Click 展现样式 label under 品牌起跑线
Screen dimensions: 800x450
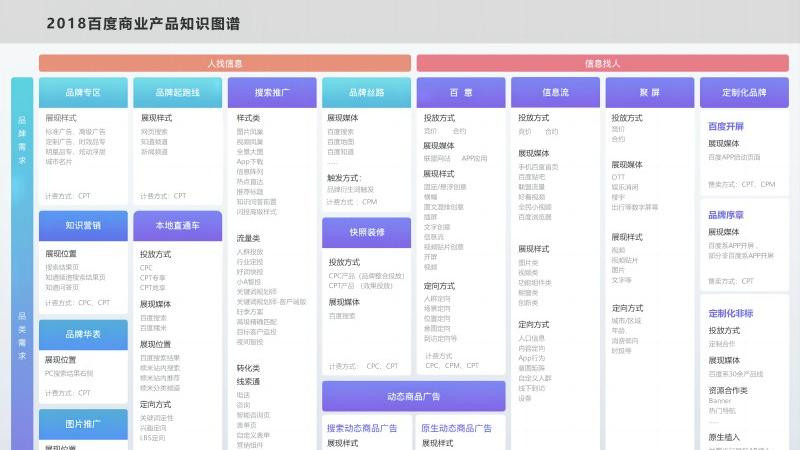pyautogui.click(x=156, y=118)
